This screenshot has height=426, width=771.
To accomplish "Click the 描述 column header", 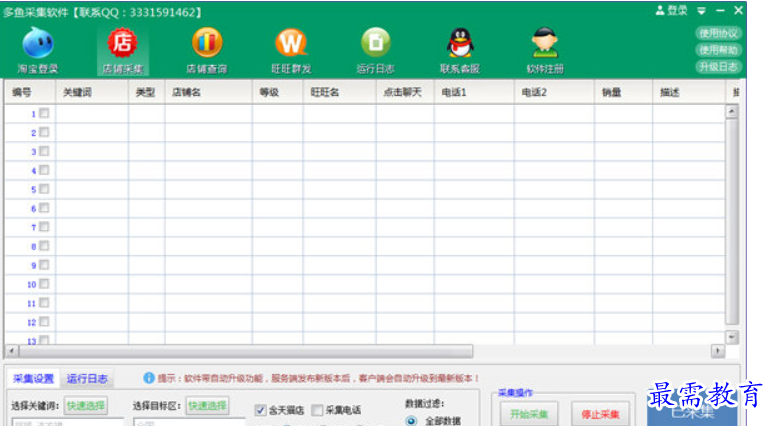I will (x=689, y=92).
